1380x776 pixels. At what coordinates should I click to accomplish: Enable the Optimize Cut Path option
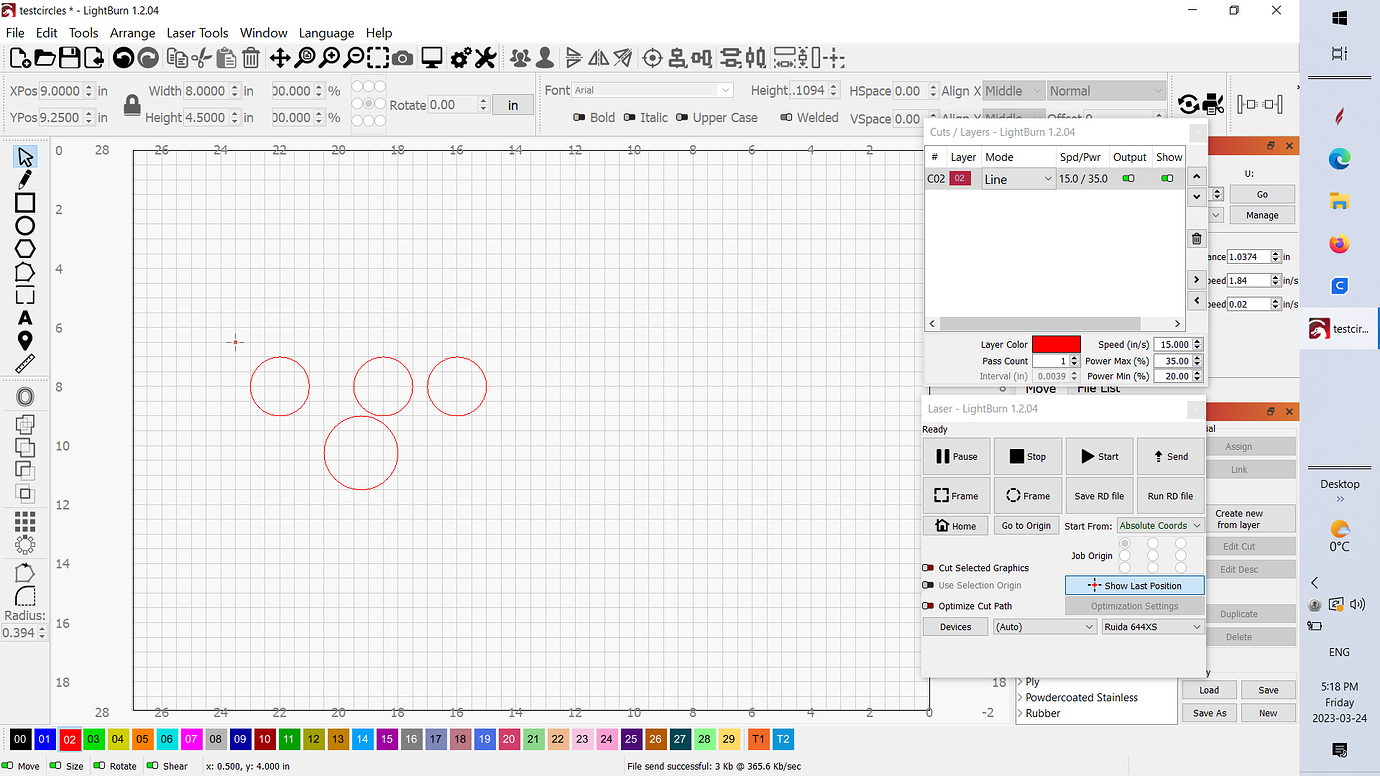[x=928, y=605]
